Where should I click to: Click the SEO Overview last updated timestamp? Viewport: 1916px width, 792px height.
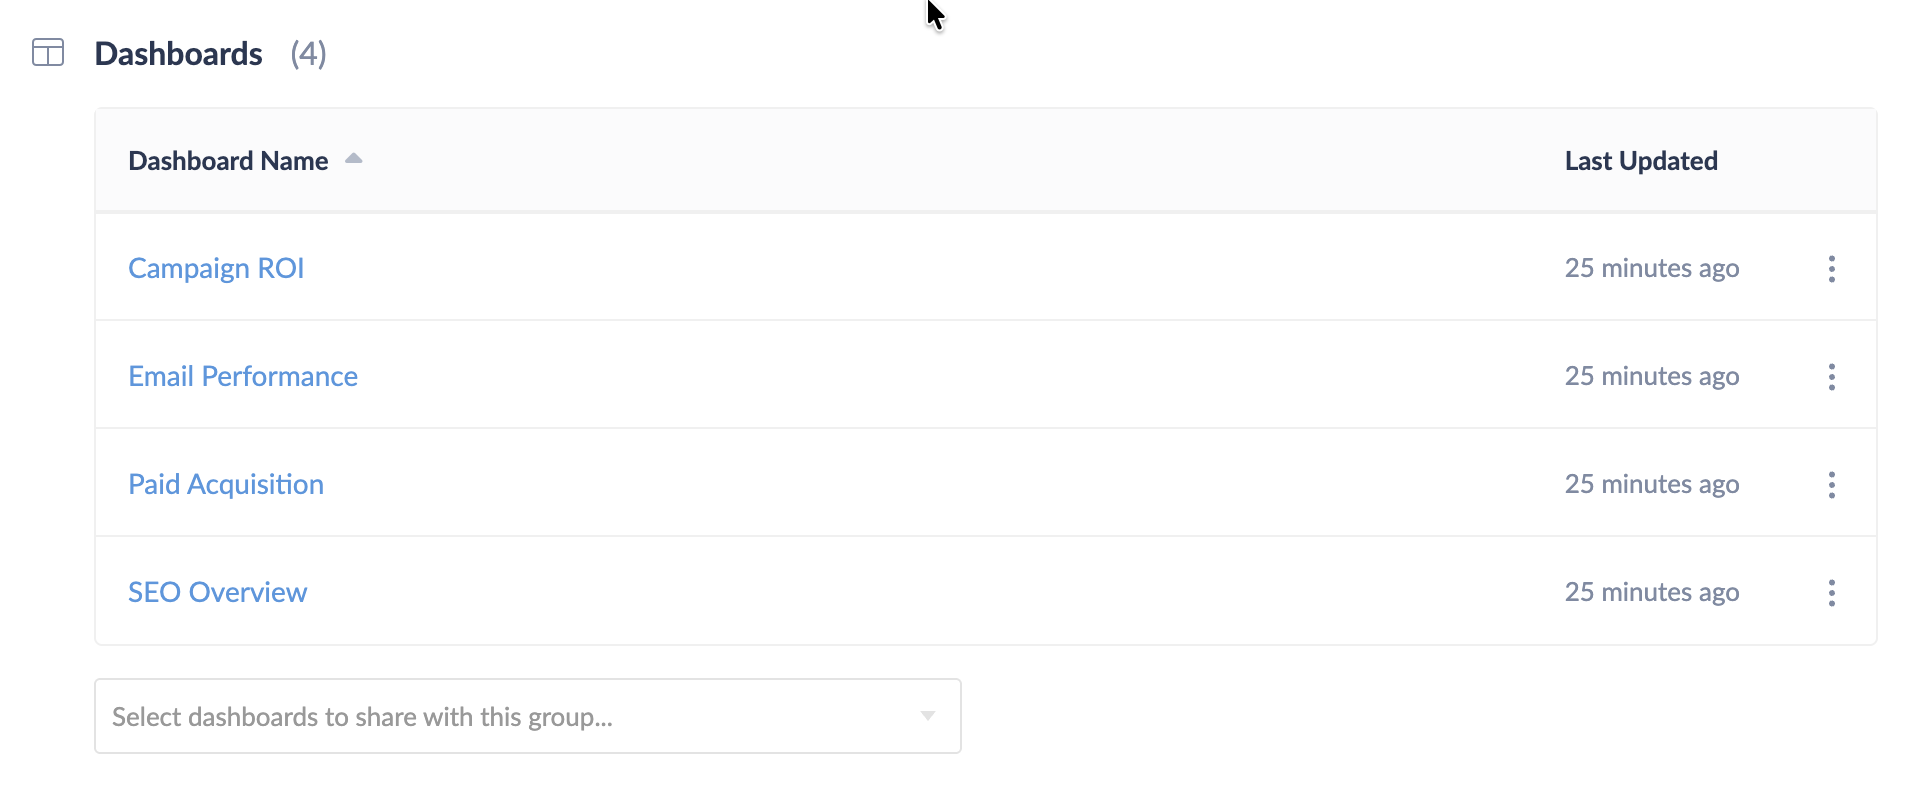[1651, 592]
